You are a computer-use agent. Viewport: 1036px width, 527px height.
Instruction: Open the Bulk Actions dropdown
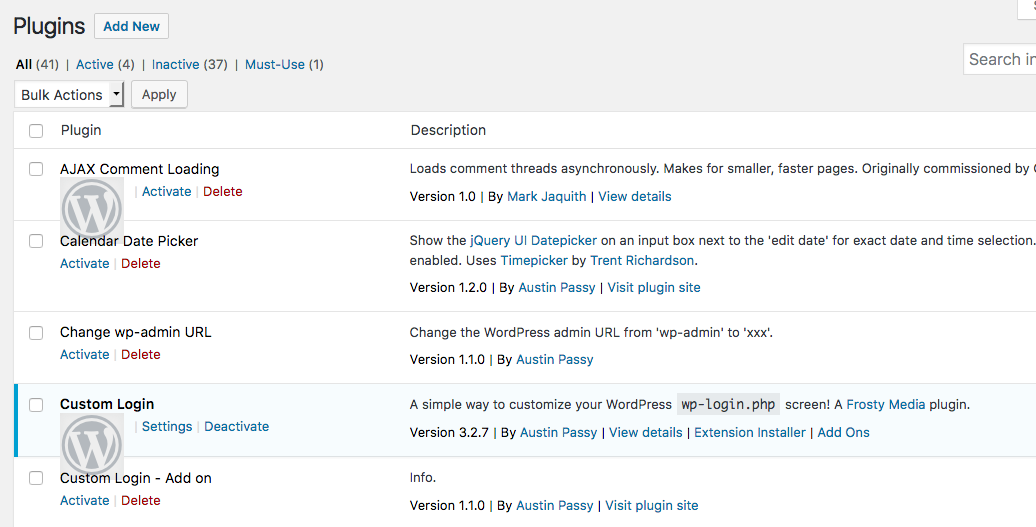click(x=69, y=94)
